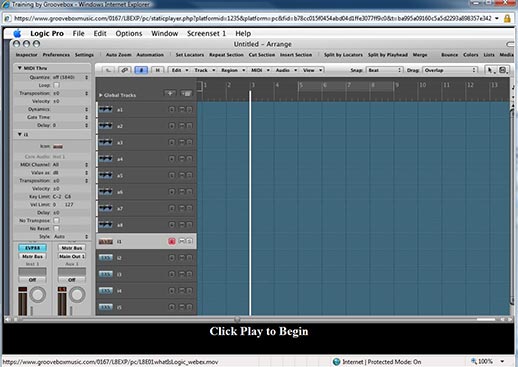Open the Drag dropdown set to Overlap
The height and width of the screenshot is (367, 518).
point(450,70)
